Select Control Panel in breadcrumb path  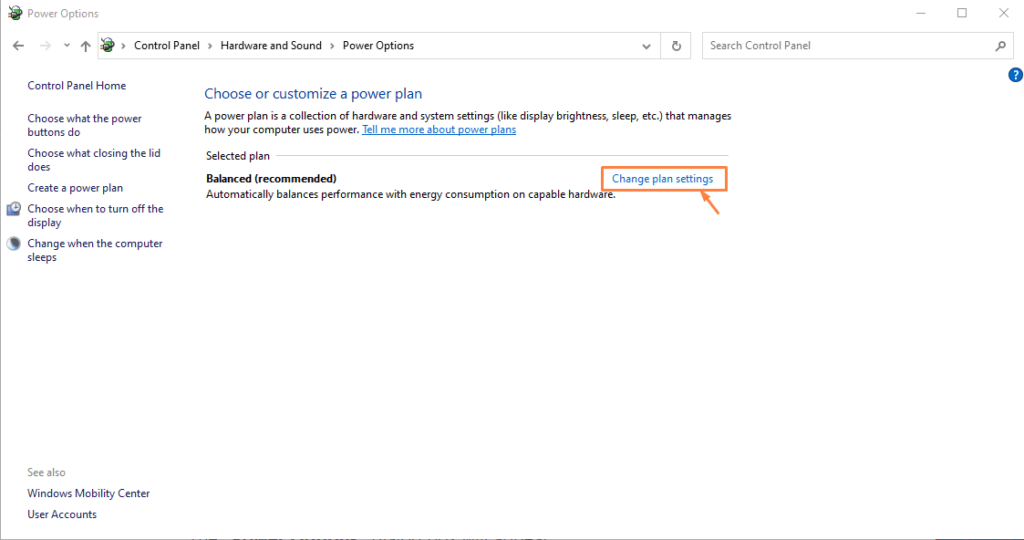(x=166, y=46)
